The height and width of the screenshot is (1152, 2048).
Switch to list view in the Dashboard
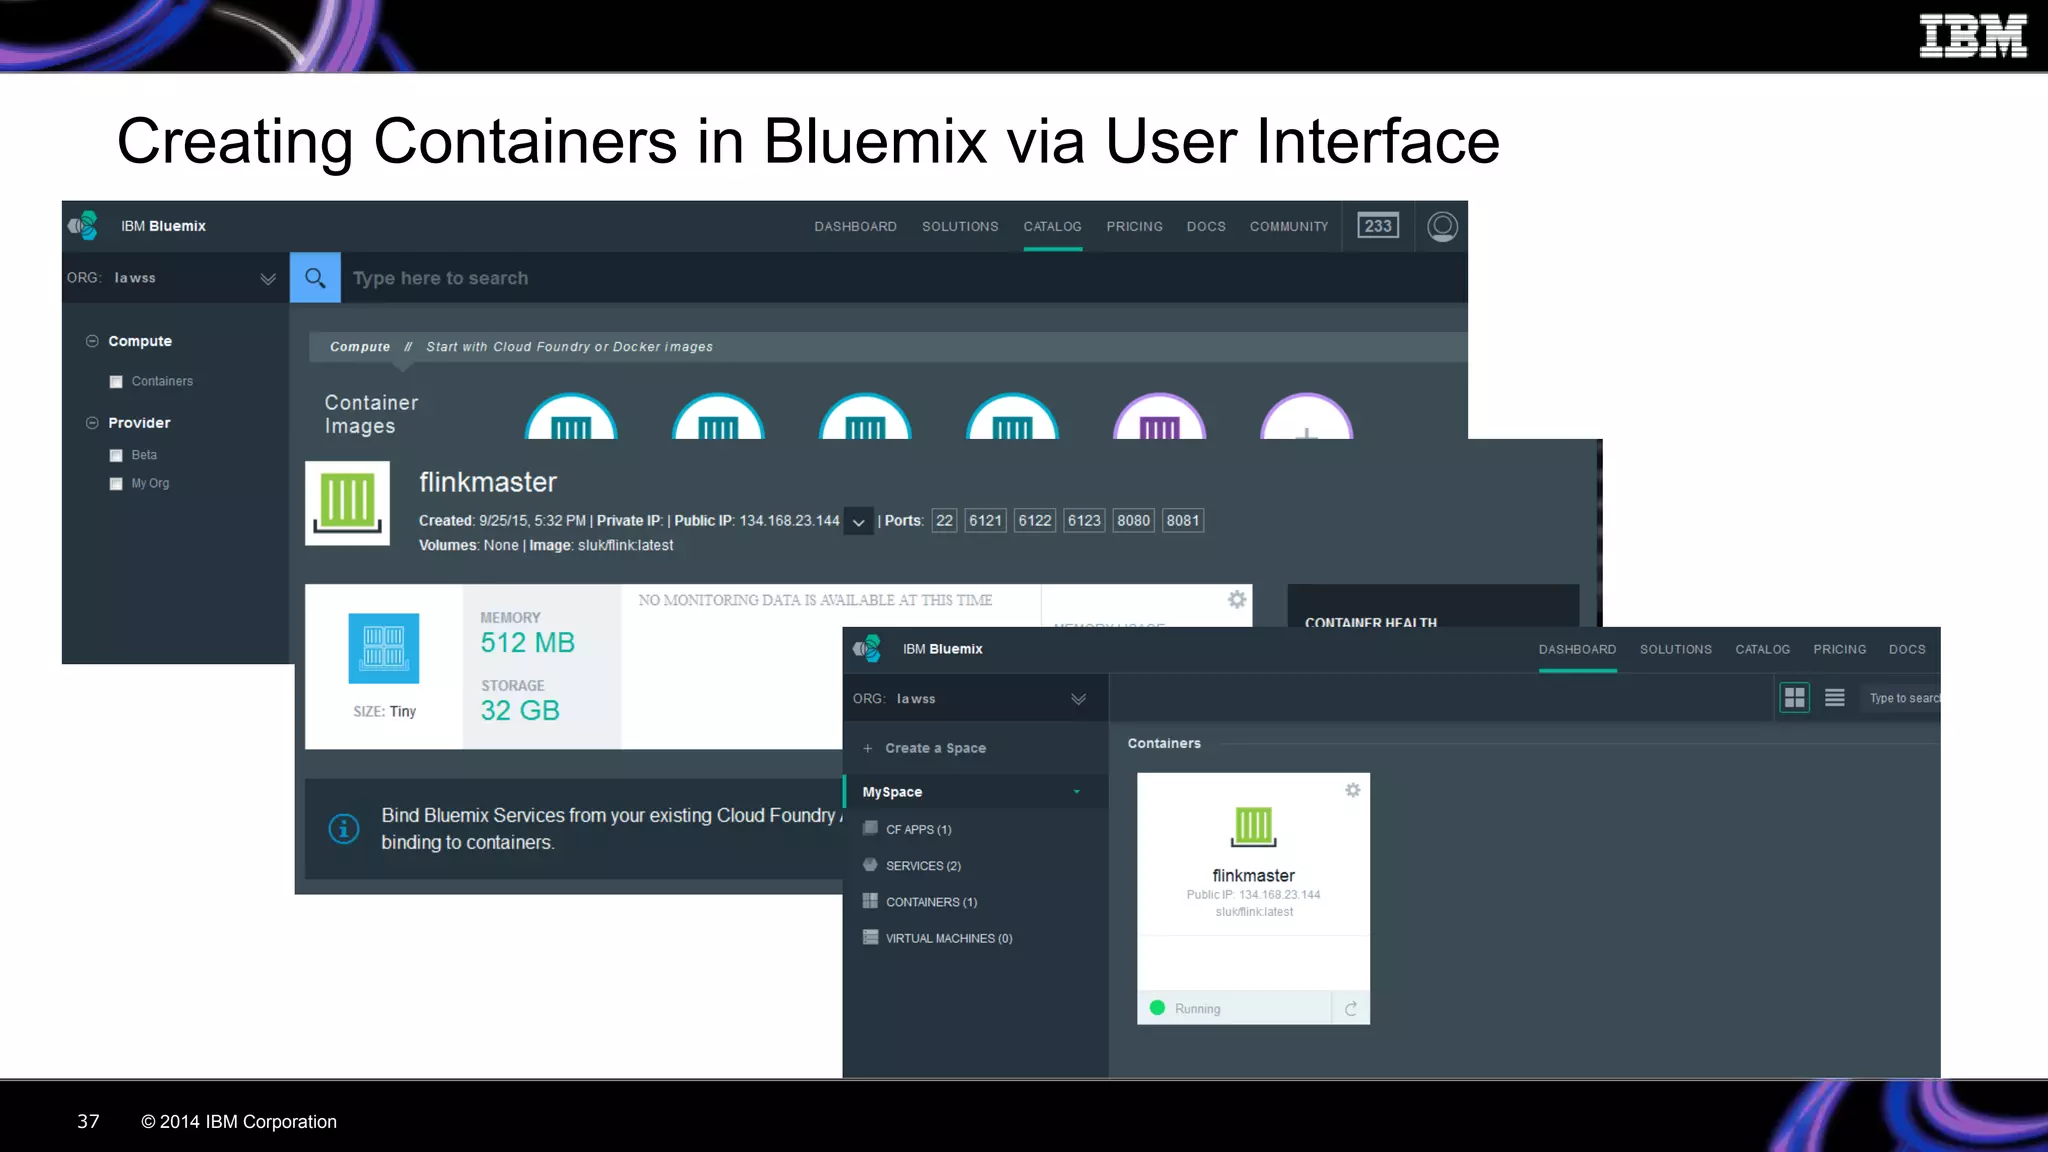[x=1835, y=697]
